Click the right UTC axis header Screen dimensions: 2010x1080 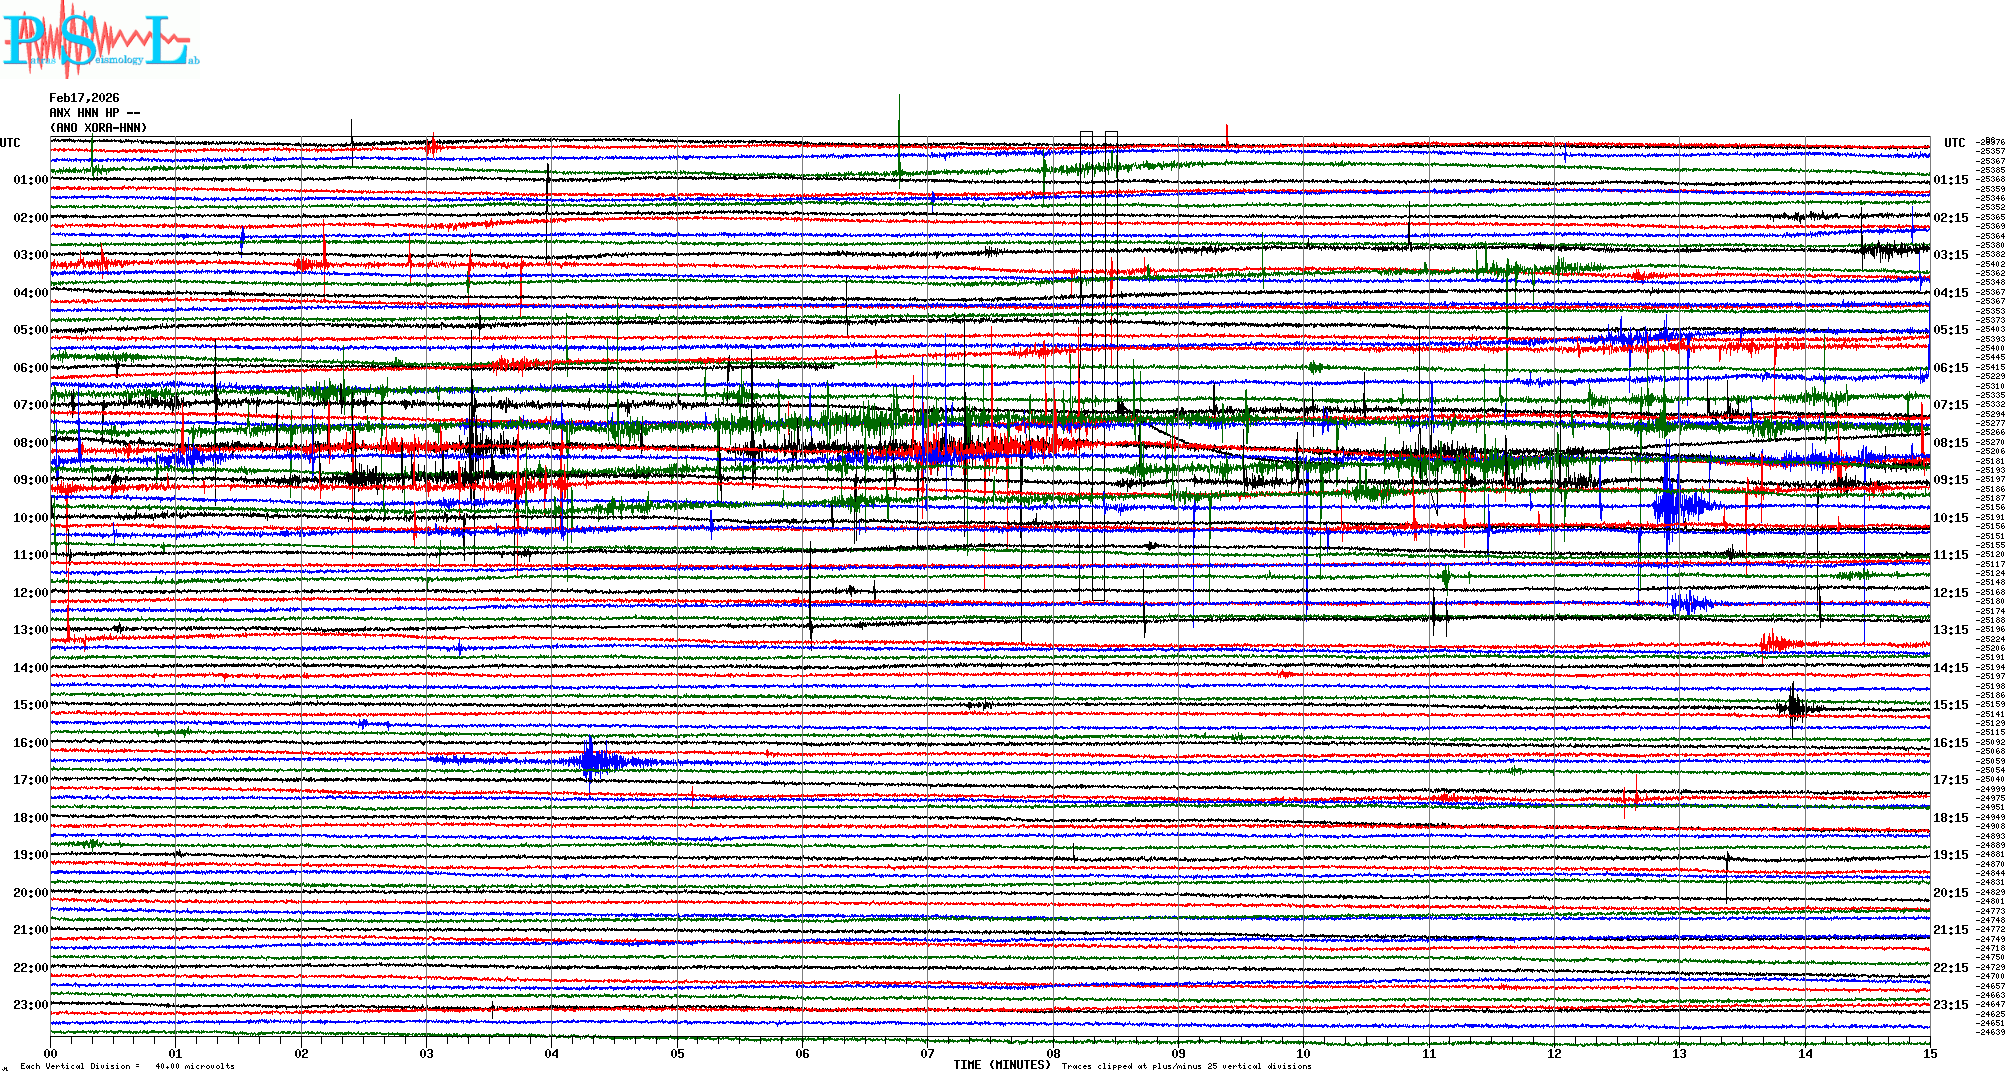click(x=1954, y=143)
